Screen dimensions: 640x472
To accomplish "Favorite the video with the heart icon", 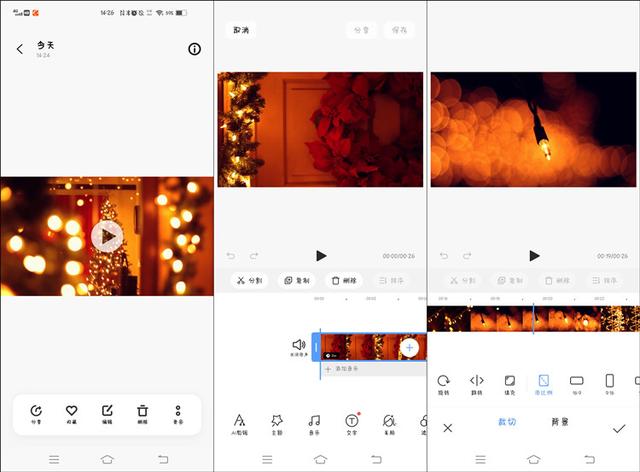I will click(72, 412).
